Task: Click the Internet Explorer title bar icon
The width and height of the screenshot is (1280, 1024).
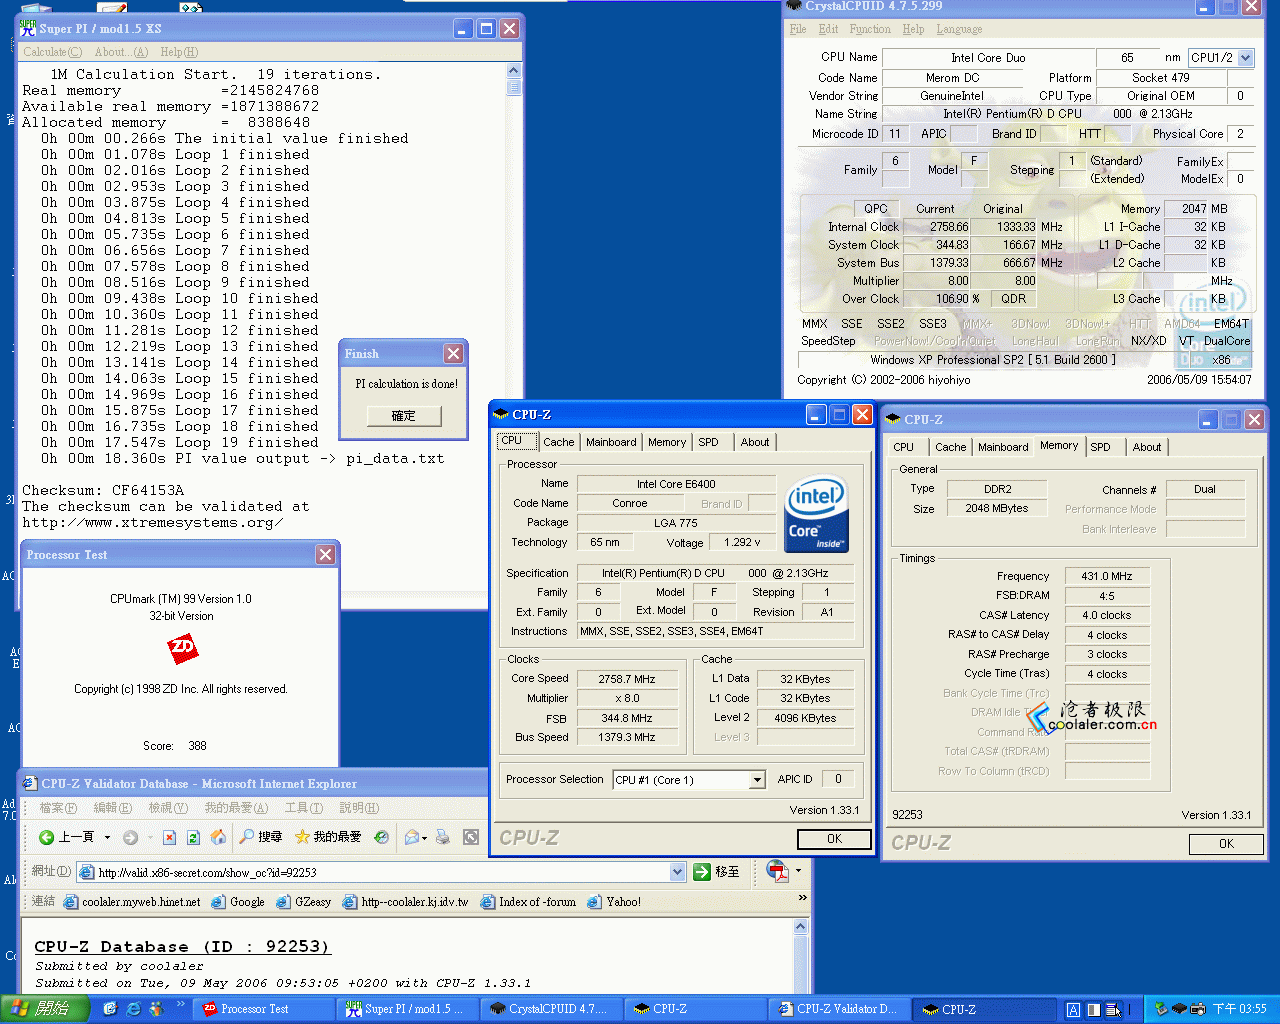Action: (29, 784)
